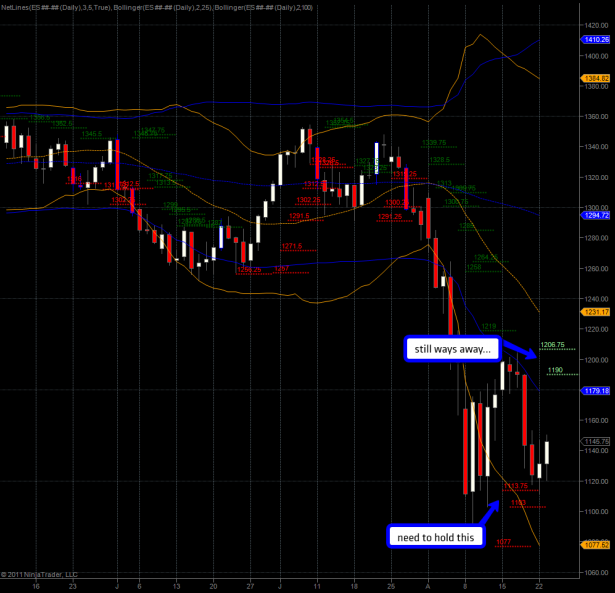Screen dimensions: 615x593
Task: Select the blue 1410.26 price marker
Action: (x=596, y=39)
